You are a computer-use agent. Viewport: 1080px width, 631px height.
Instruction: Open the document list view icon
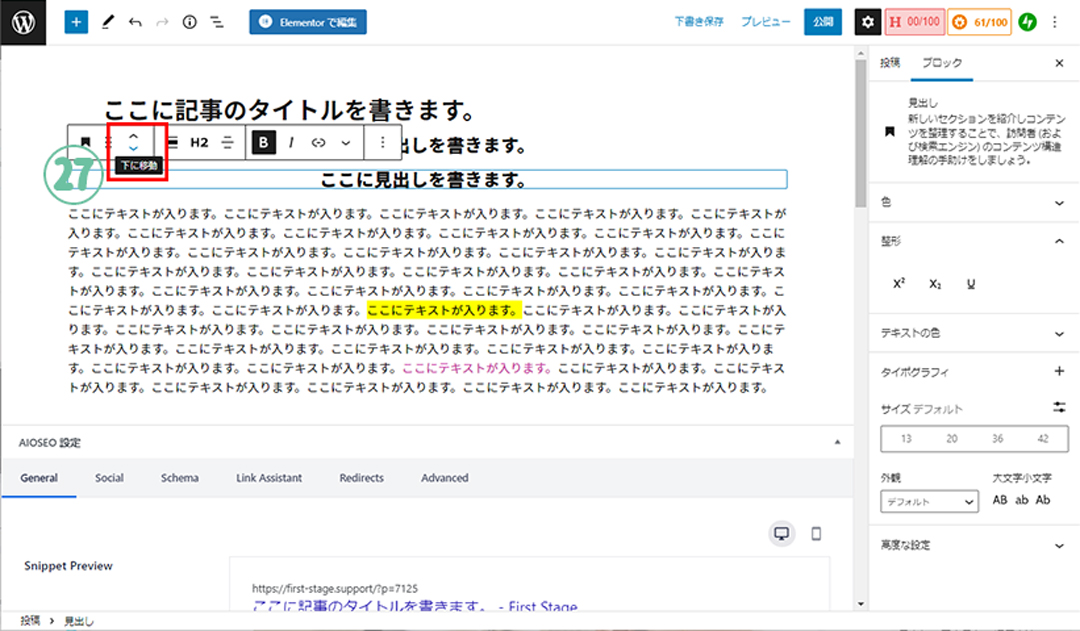point(217,21)
